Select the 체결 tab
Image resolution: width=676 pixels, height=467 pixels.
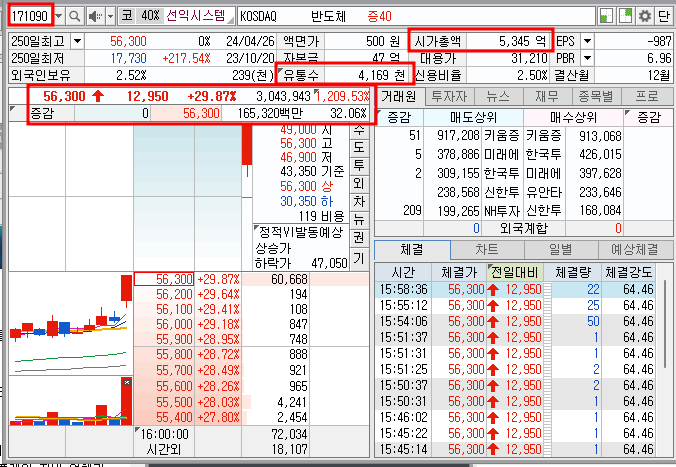(412, 249)
